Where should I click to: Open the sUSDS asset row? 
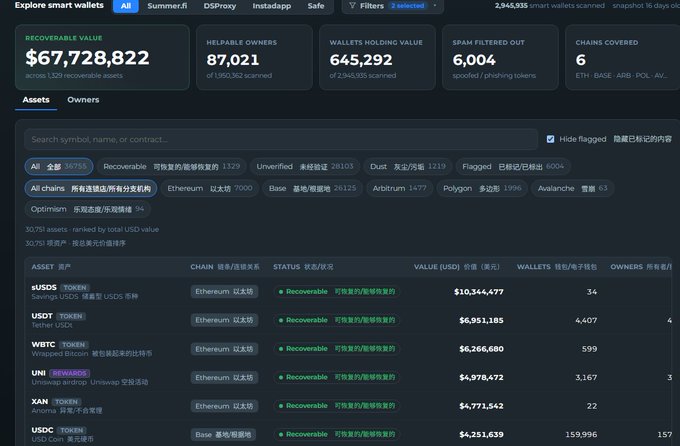coord(349,292)
